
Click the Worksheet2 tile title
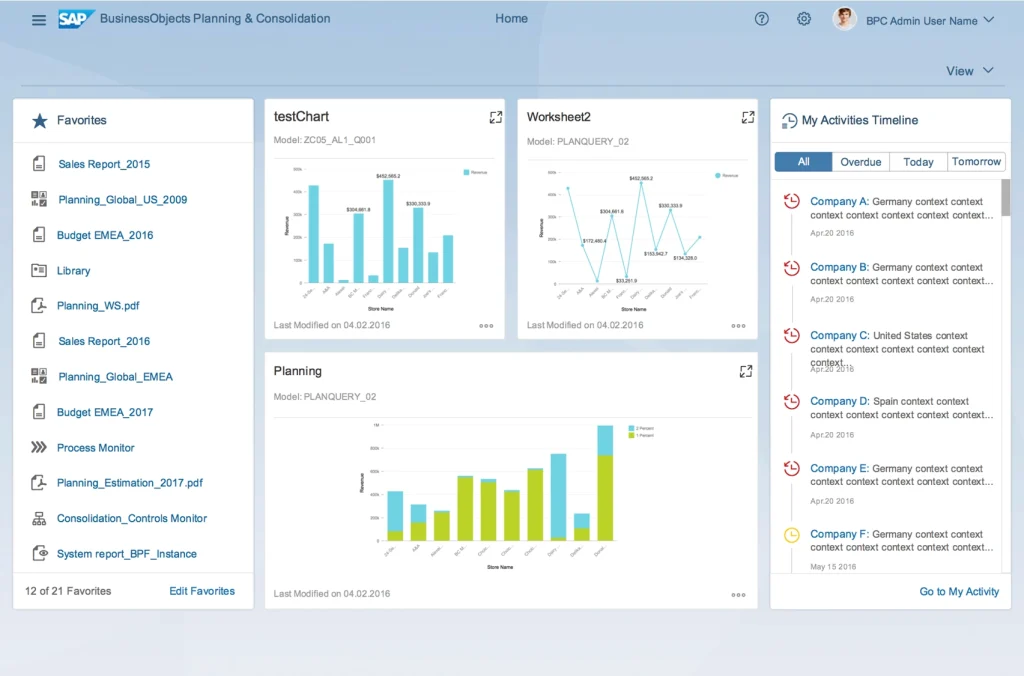tap(558, 117)
